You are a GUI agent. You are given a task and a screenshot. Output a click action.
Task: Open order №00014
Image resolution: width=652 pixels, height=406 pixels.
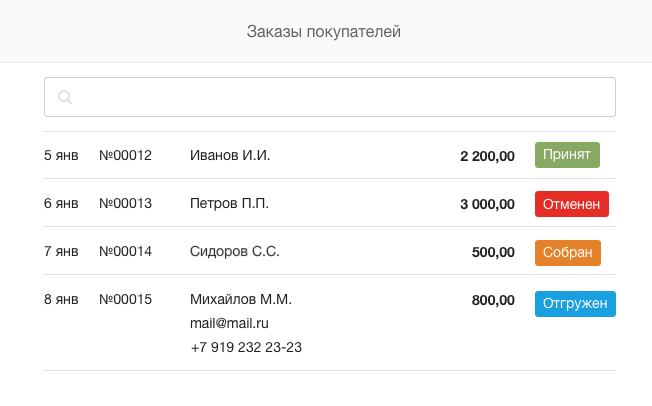pyautogui.click(x=126, y=251)
